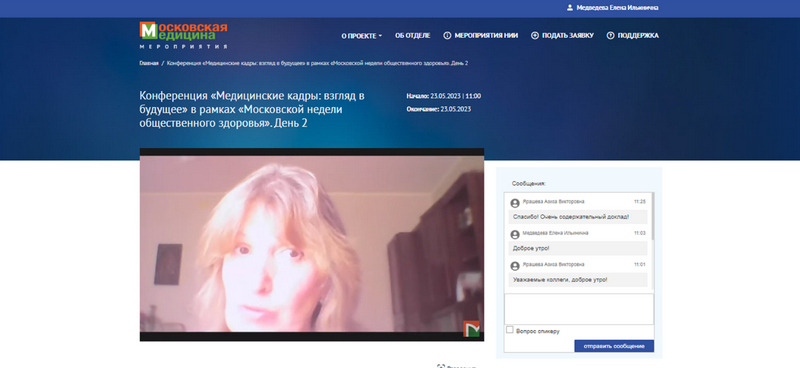
Task: Open the user profile icon beside Медведева
Action: (x=570, y=8)
